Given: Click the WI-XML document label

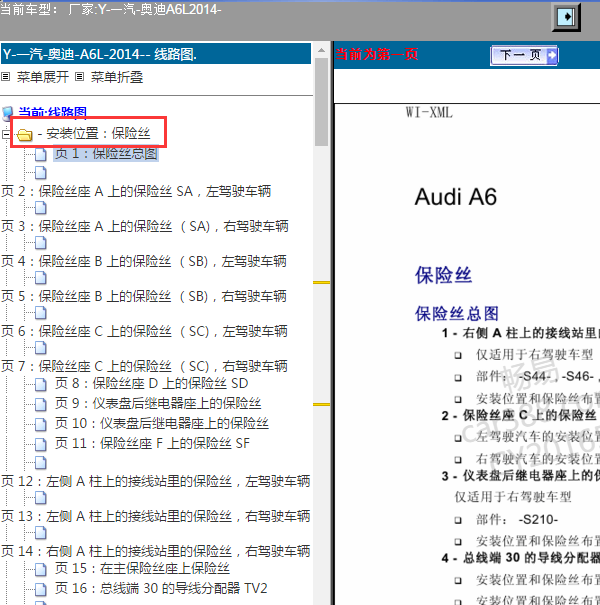Looking at the screenshot, I should [429, 113].
